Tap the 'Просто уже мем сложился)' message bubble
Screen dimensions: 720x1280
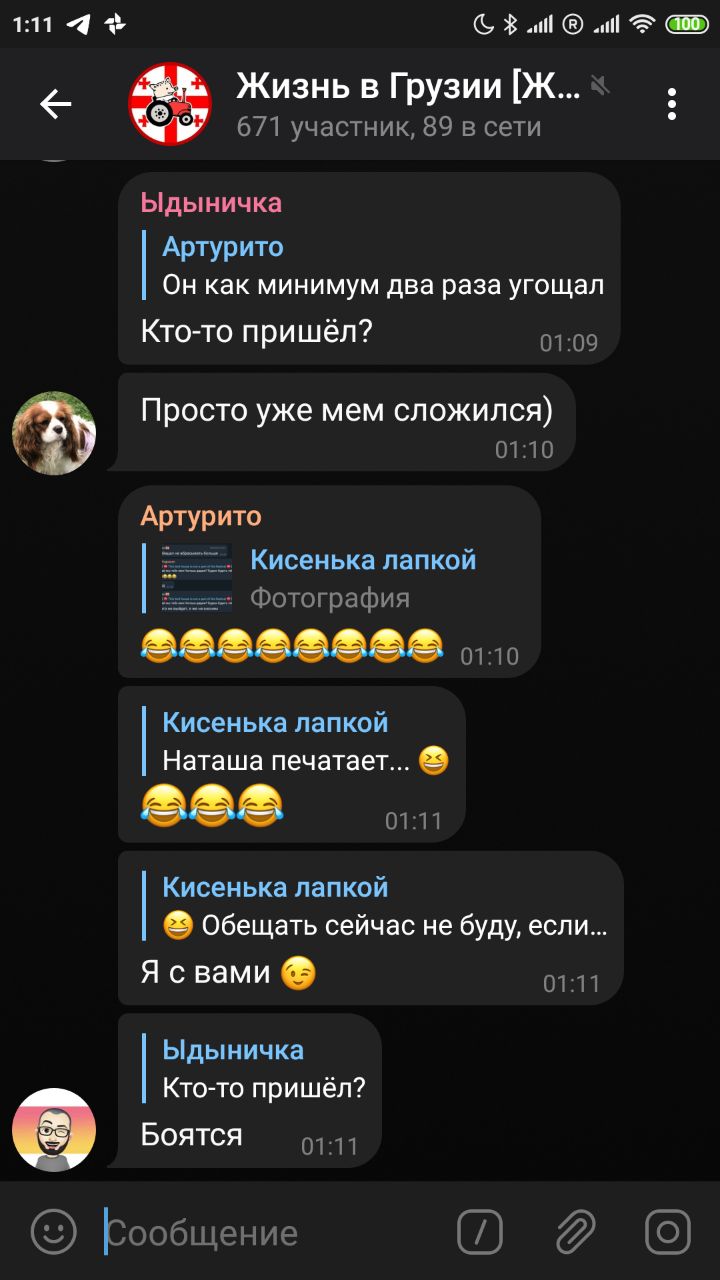click(x=346, y=422)
